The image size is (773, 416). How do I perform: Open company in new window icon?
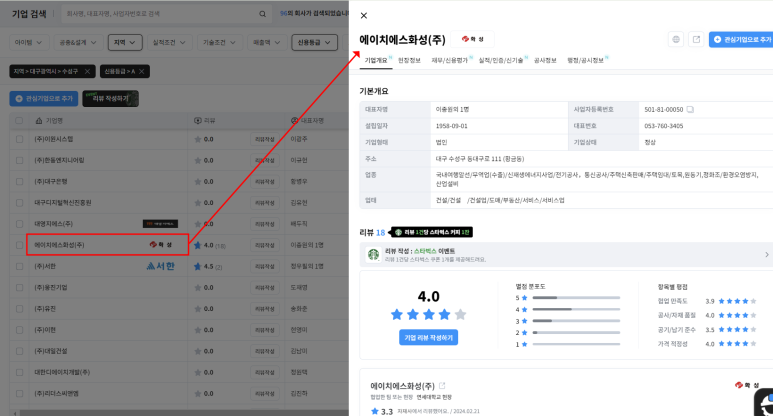(x=696, y=39)
